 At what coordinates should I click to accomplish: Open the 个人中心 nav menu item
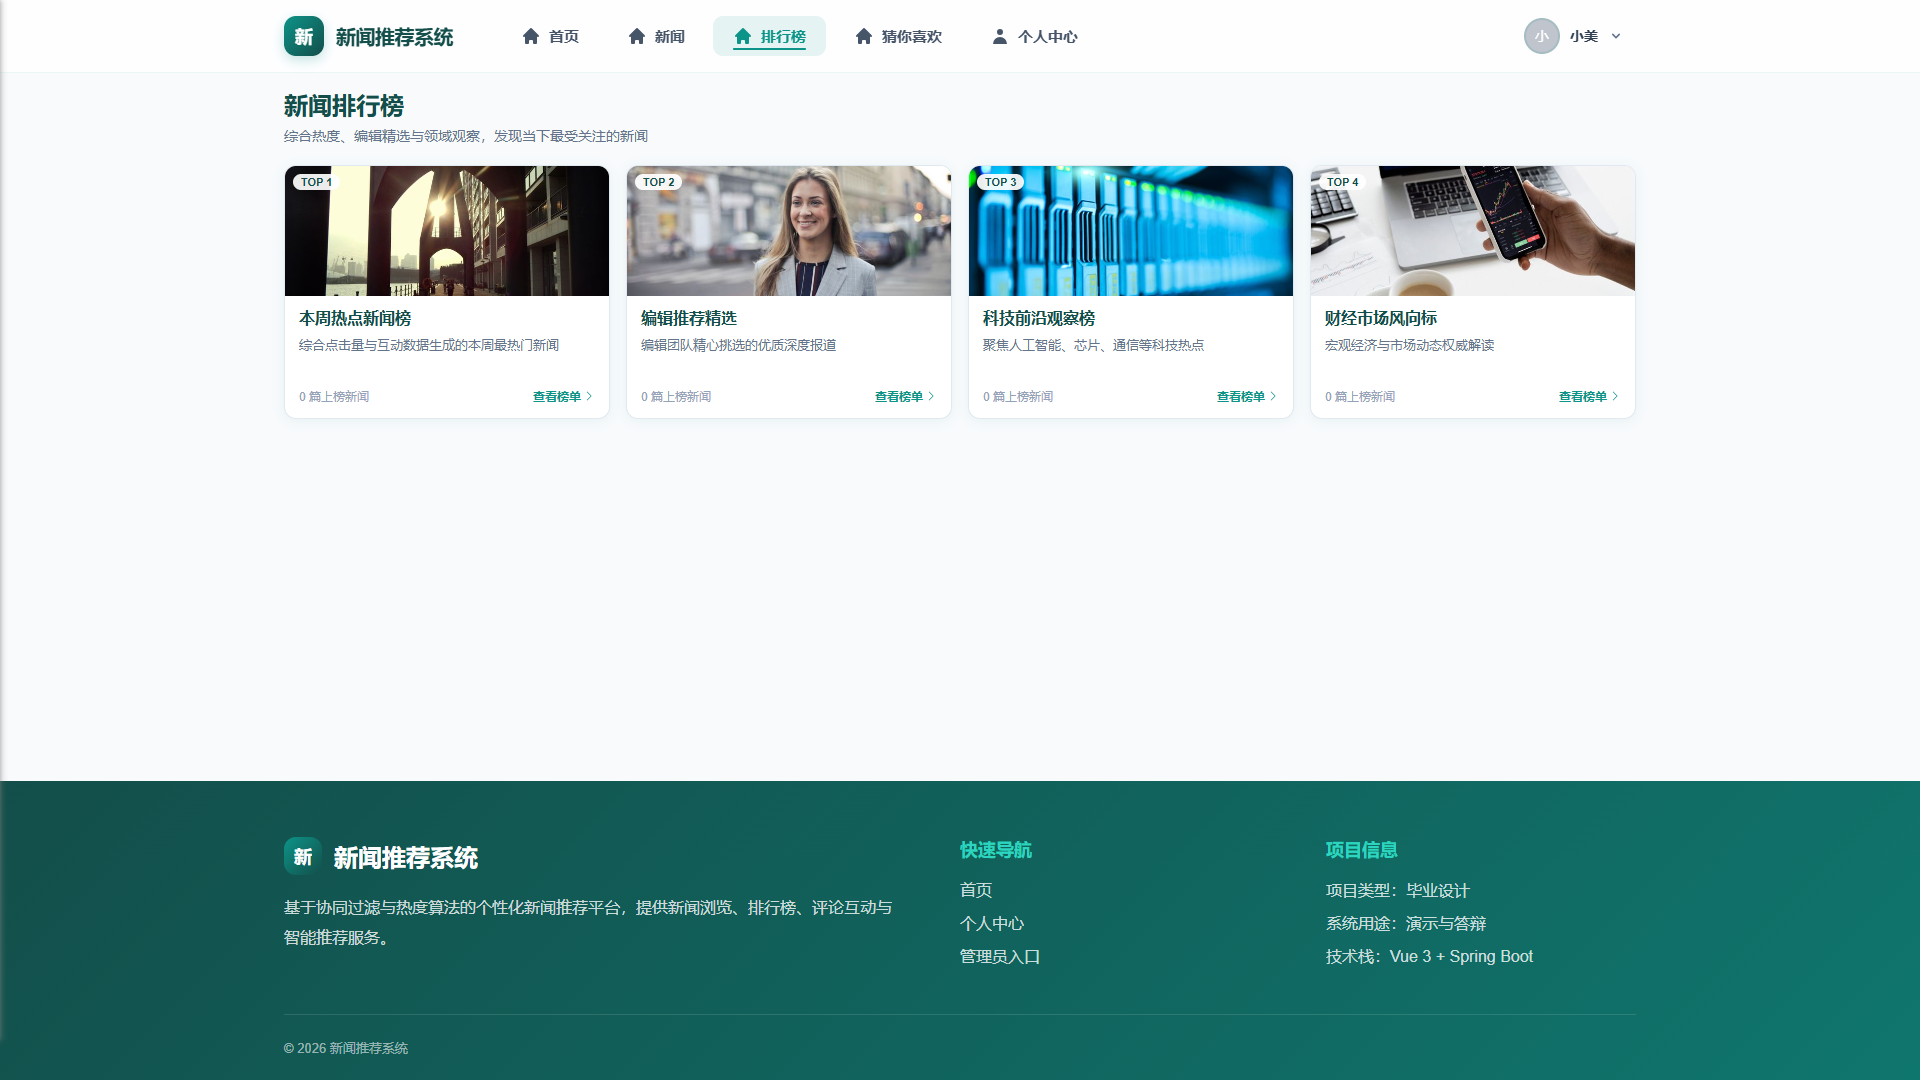1035,36
